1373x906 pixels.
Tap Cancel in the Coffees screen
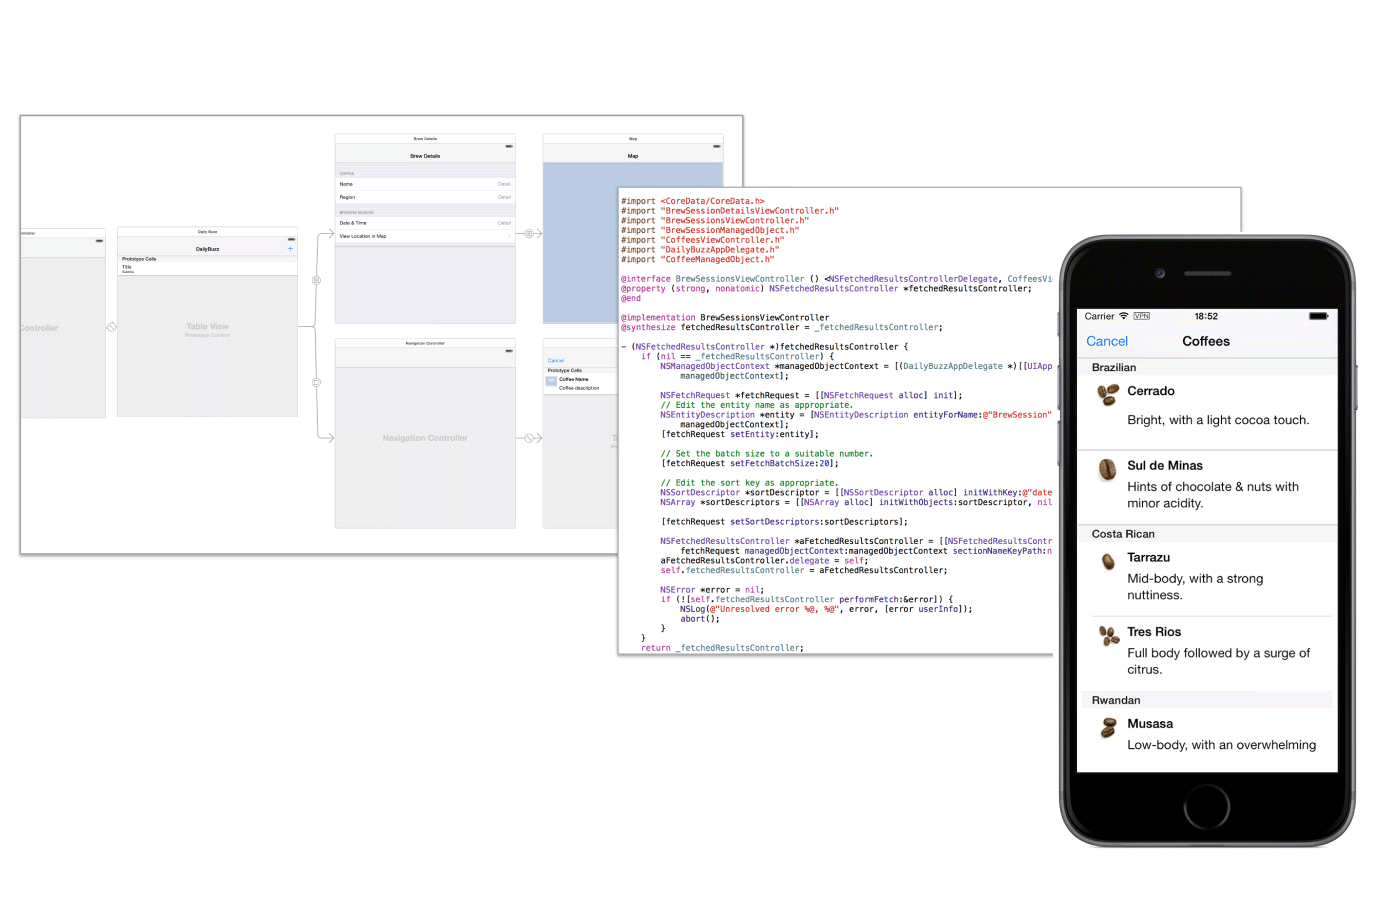[1106, 341]
